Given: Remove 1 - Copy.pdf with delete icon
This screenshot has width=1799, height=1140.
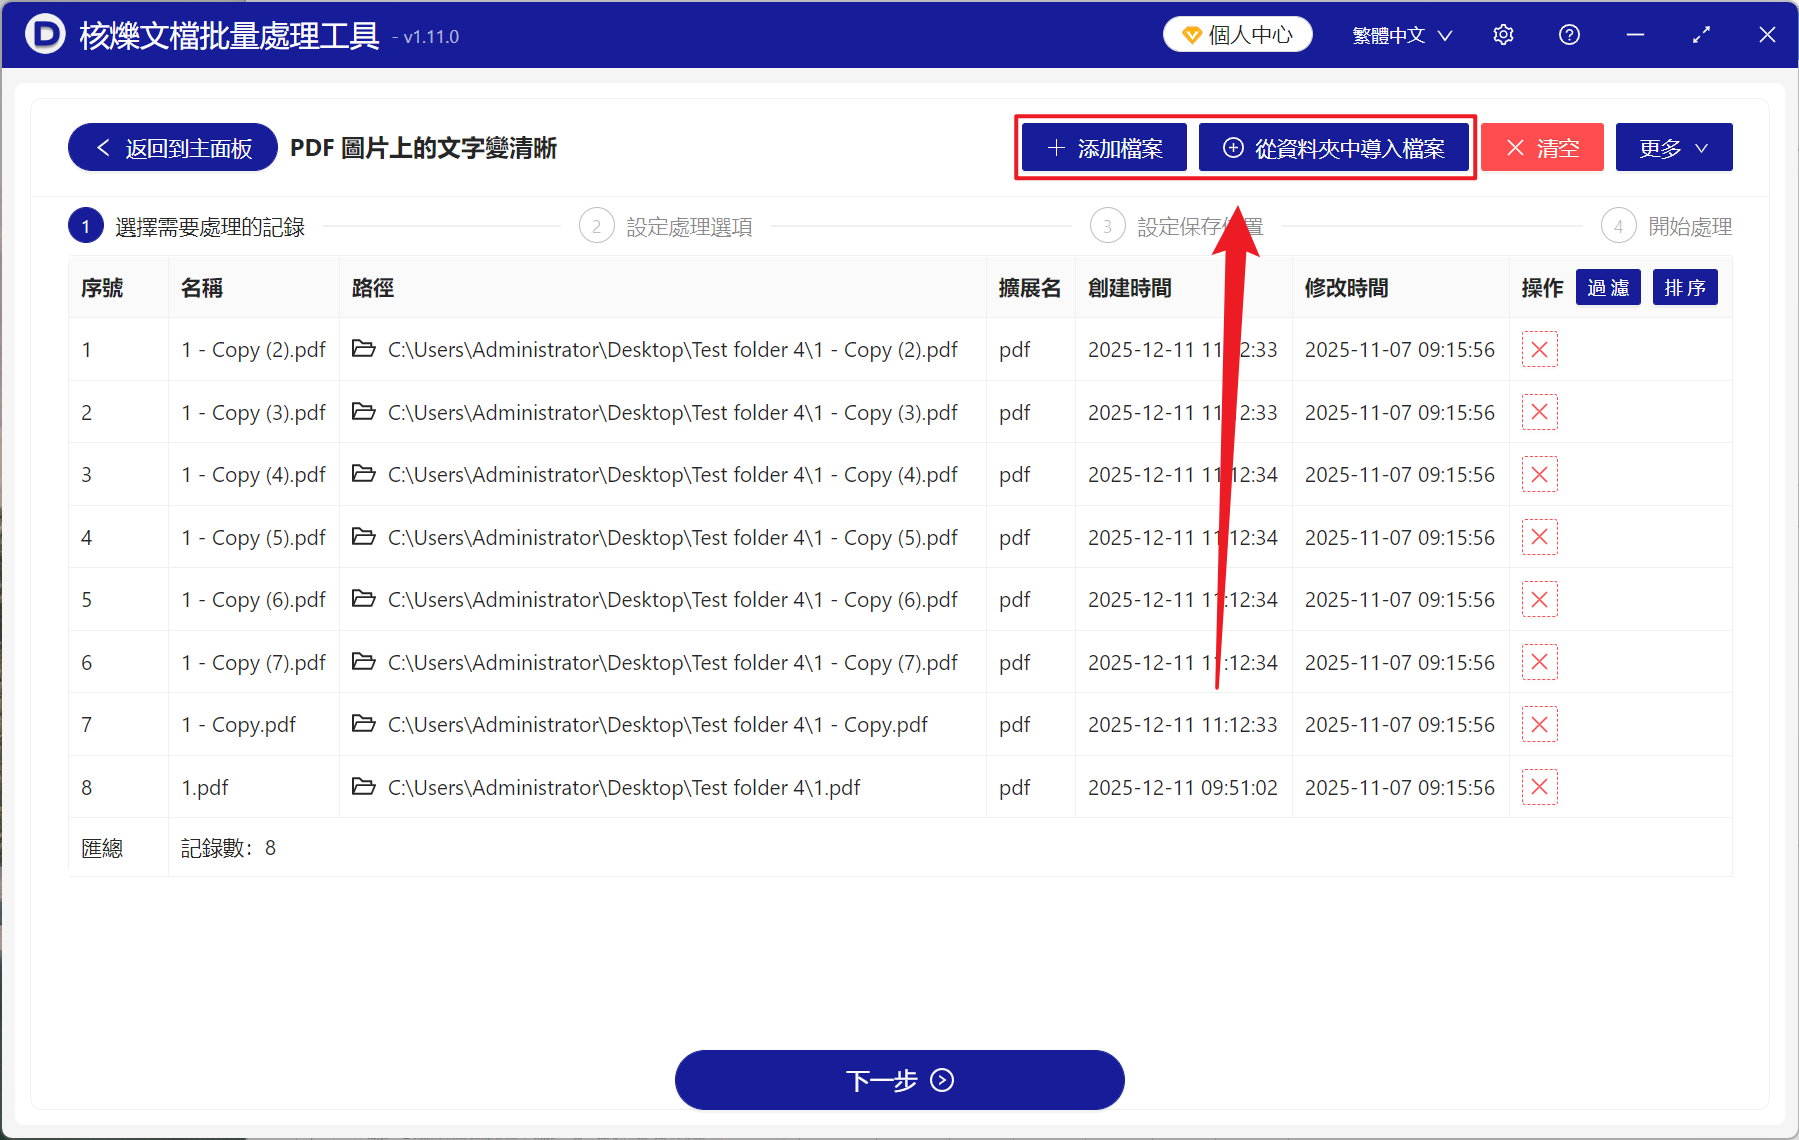Looking at the screenshot, I should pos(1539,724).
